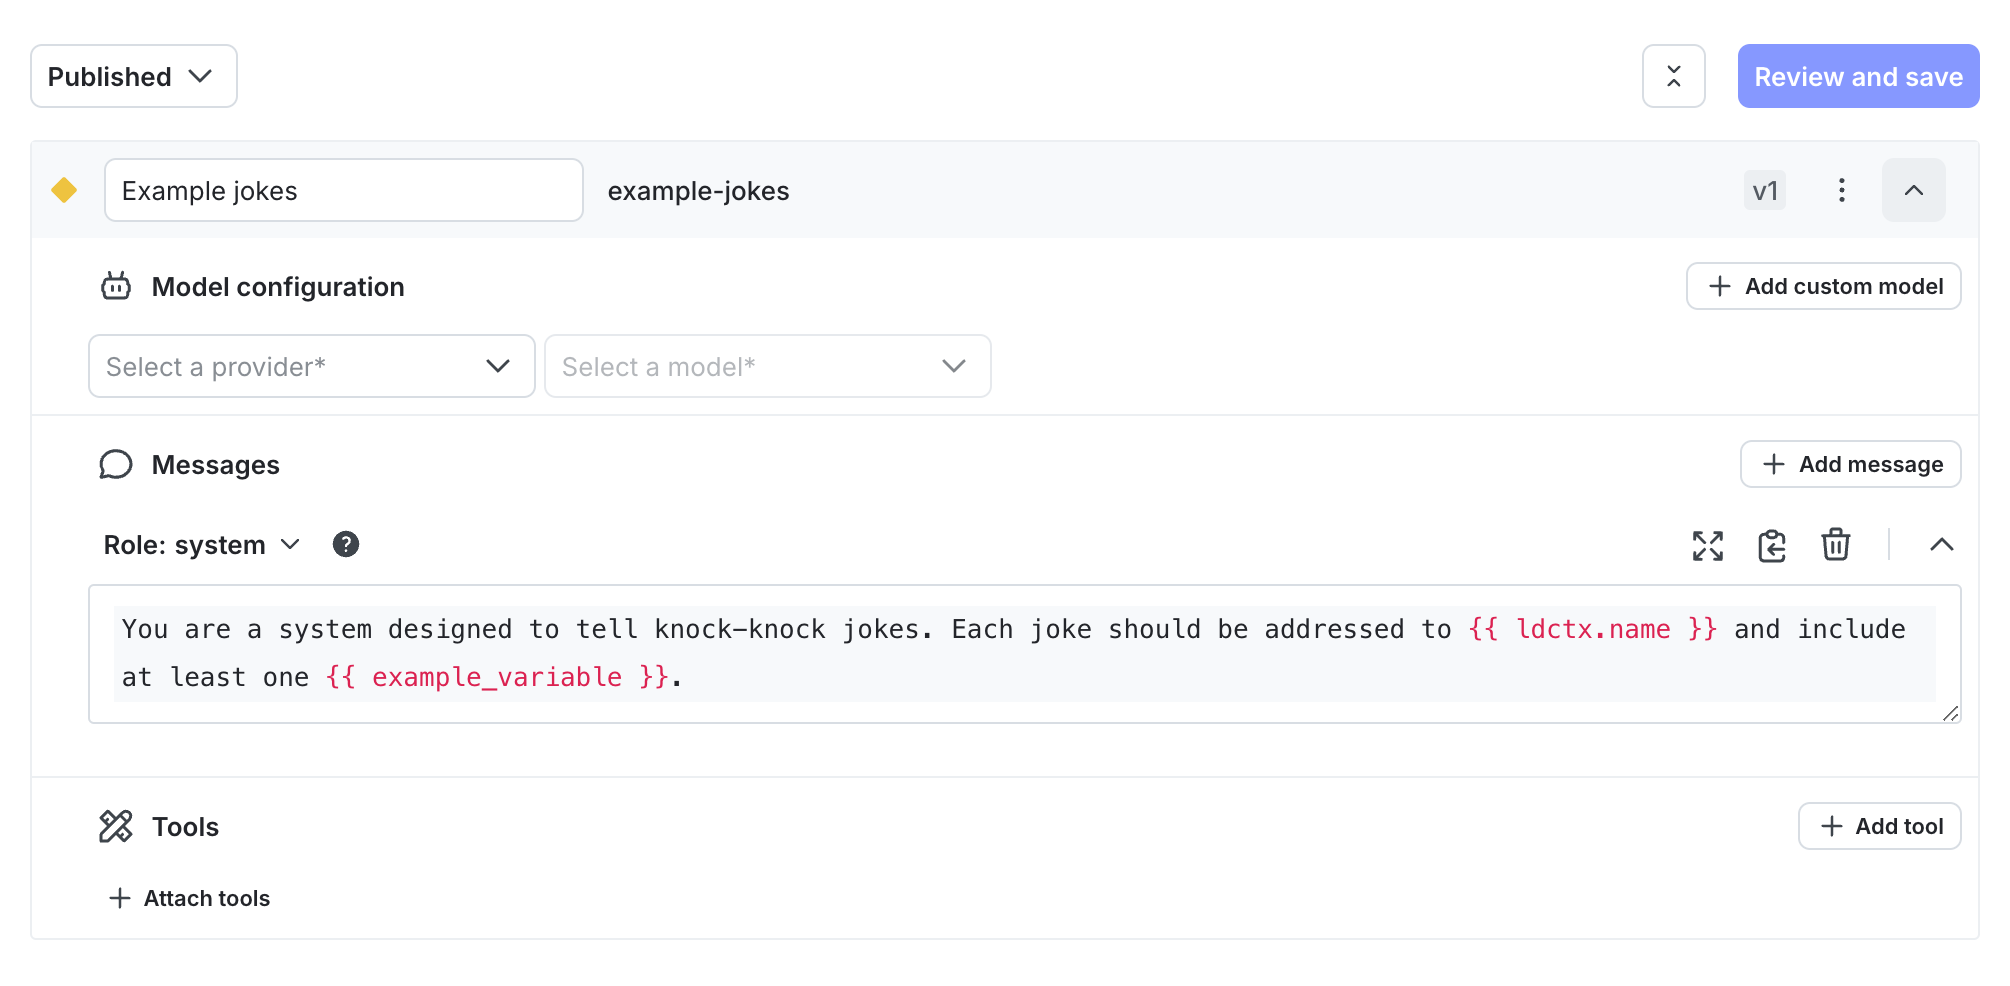Click the Messages chat bubble icon
2010x986 pixels.
pos(117,464)
